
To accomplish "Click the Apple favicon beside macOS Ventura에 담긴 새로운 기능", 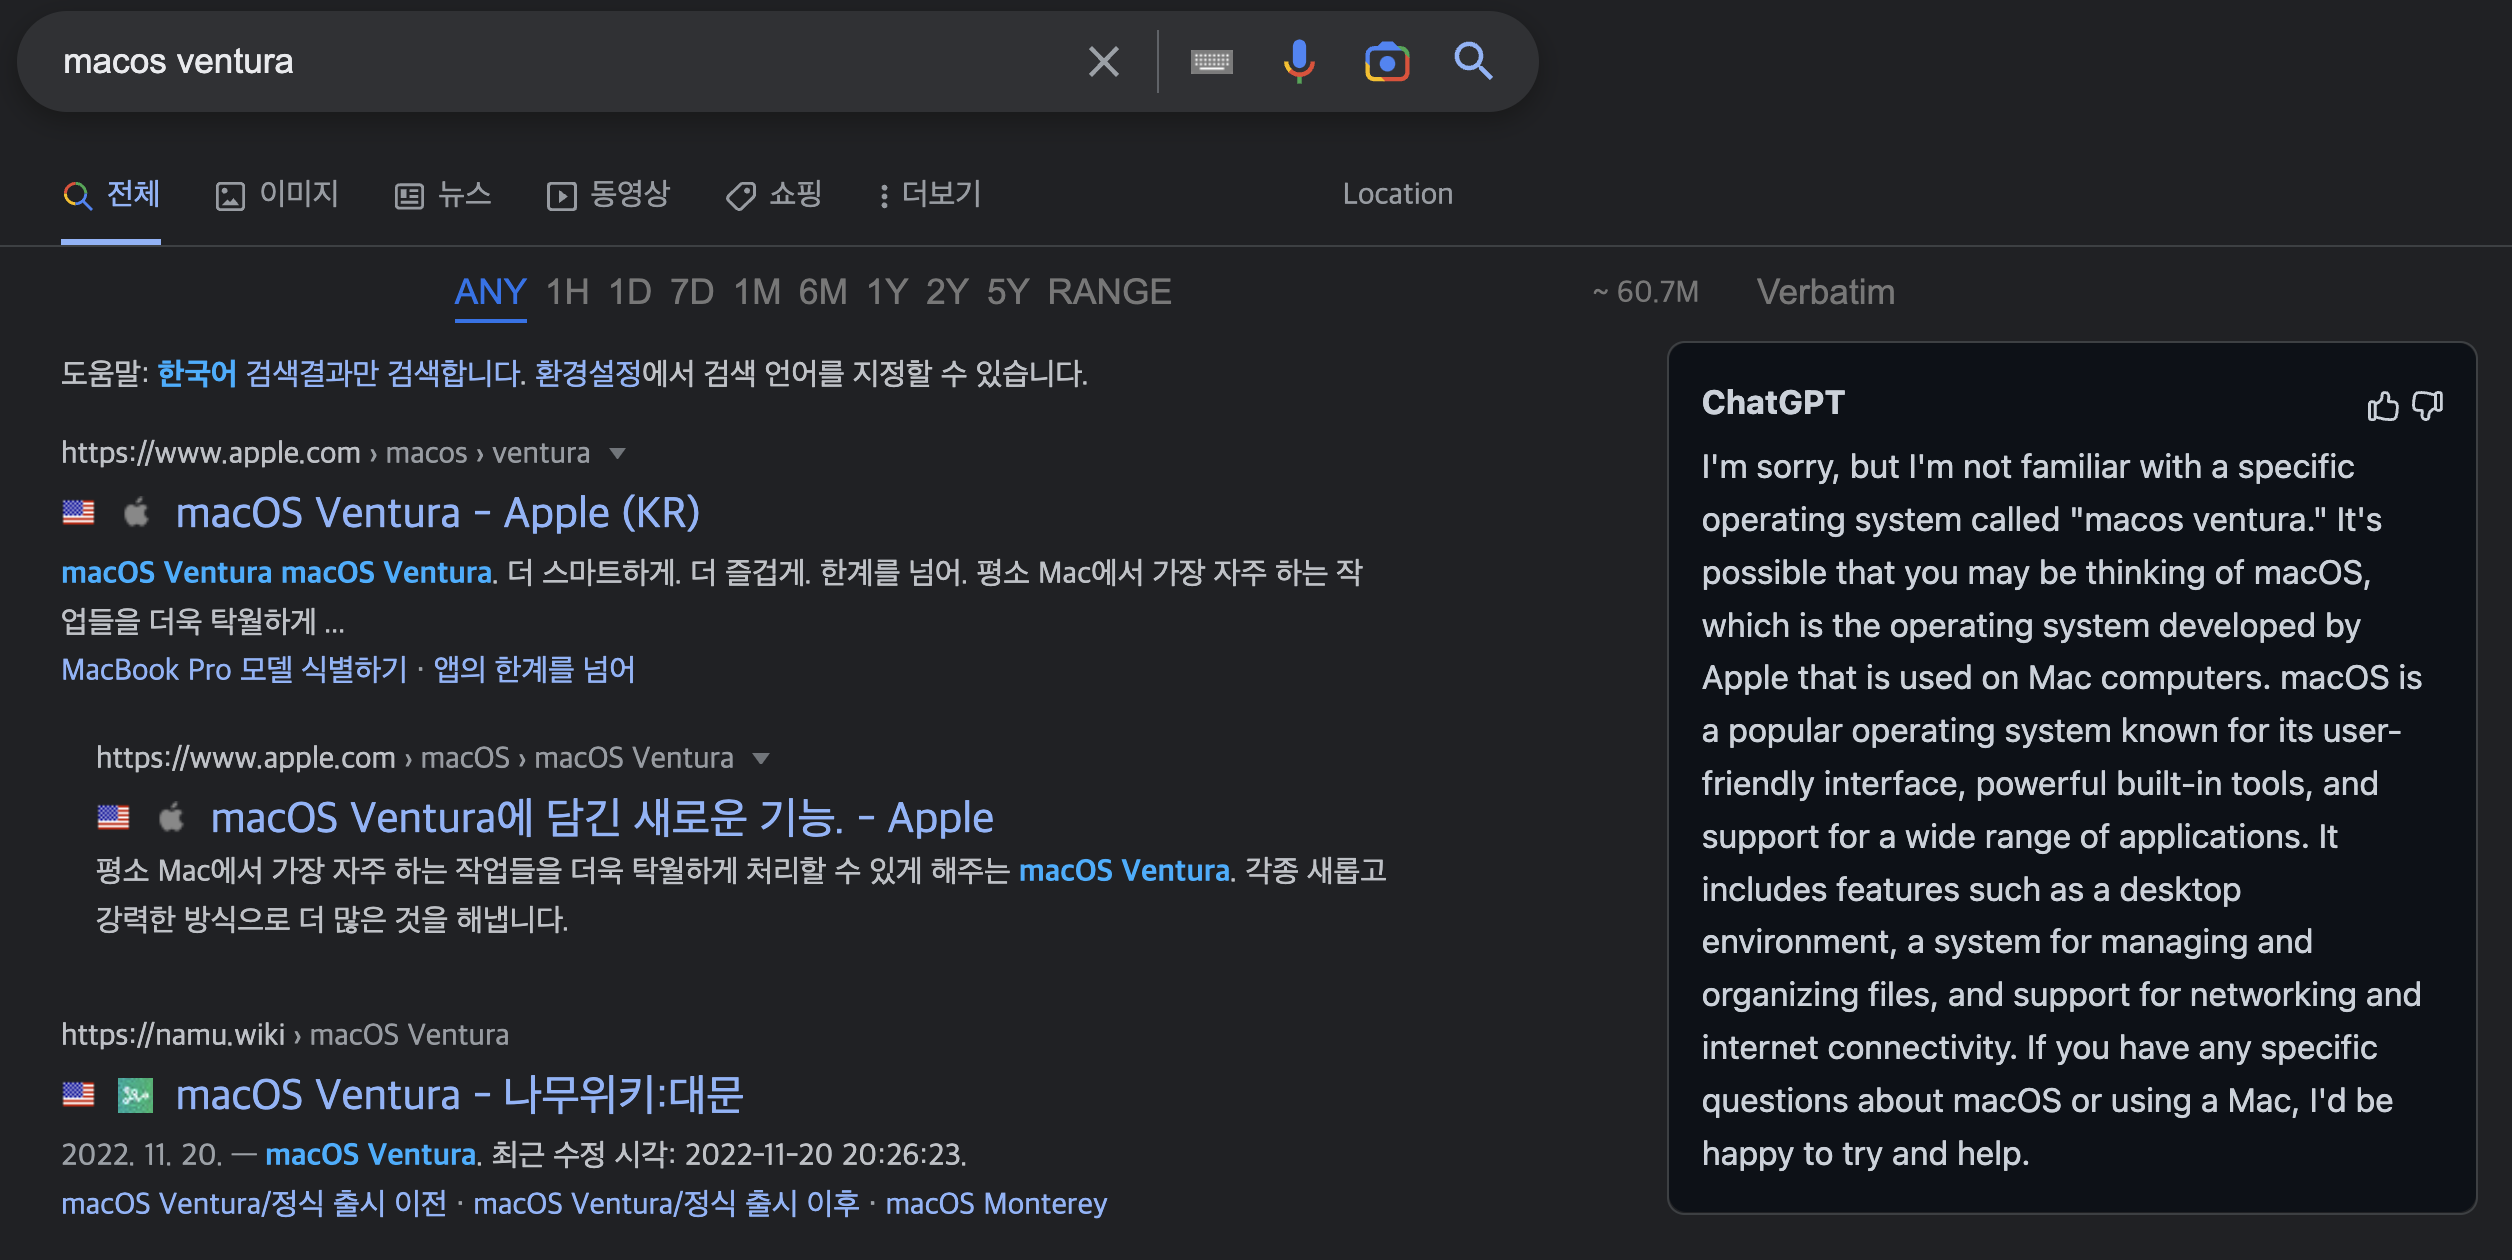I will coord(171,818).
